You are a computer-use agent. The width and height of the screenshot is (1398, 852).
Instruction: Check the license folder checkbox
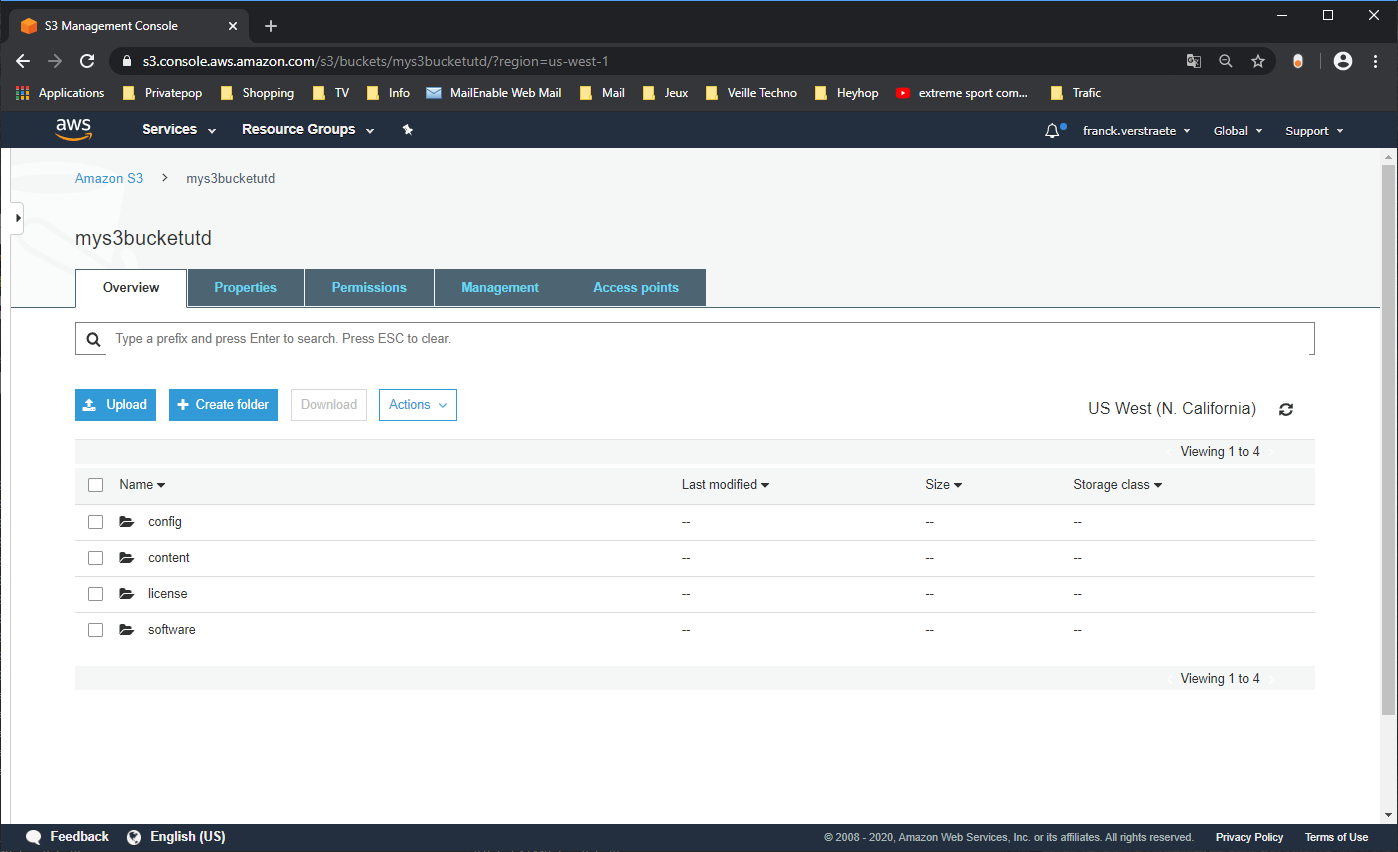96,594
